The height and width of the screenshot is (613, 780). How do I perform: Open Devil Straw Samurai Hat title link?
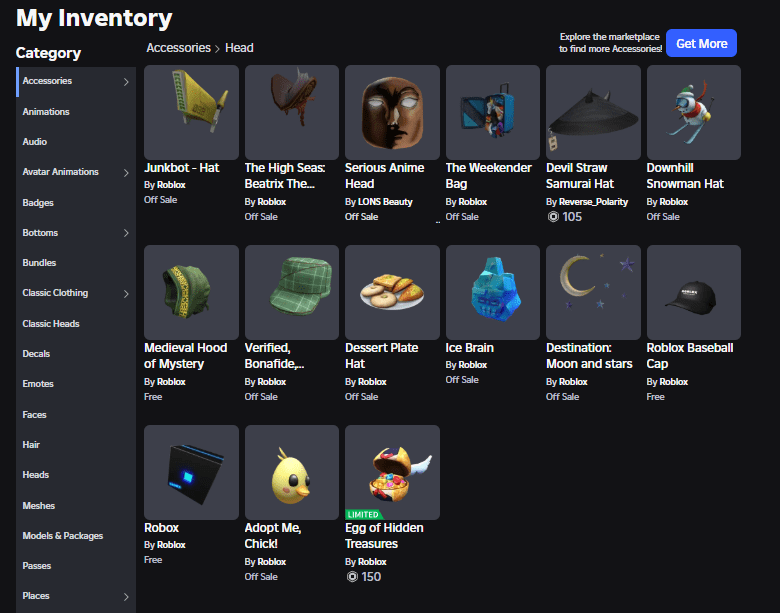click(x=580, y=176)
